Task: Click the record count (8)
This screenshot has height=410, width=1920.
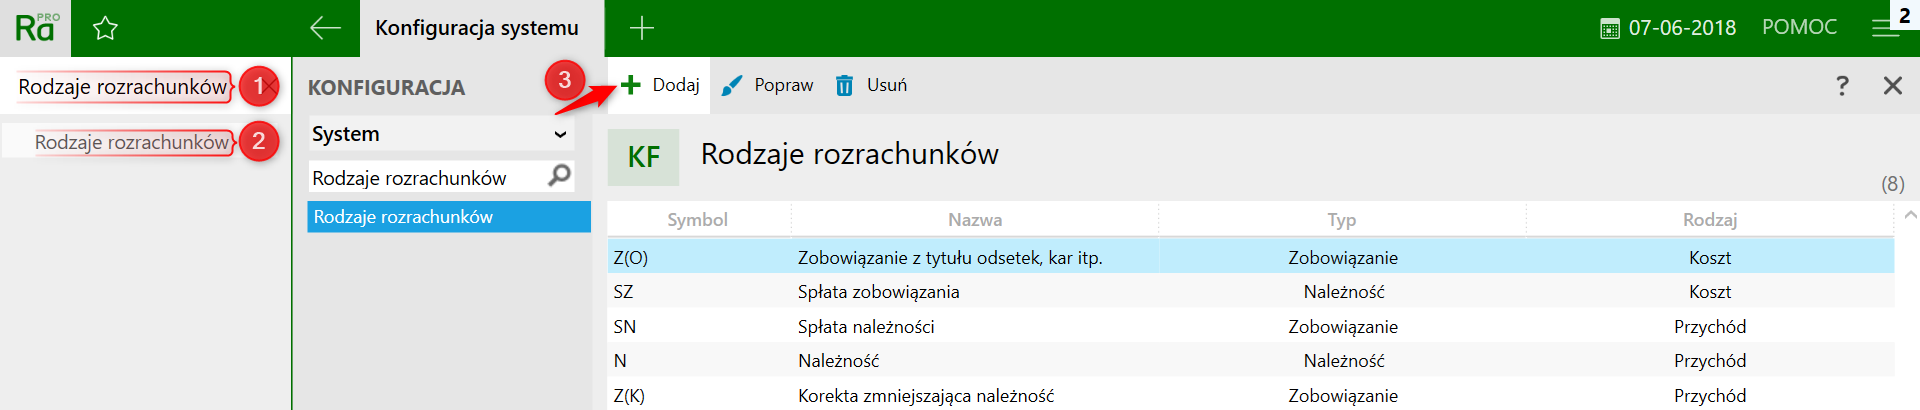Action: pos(1892,184)
